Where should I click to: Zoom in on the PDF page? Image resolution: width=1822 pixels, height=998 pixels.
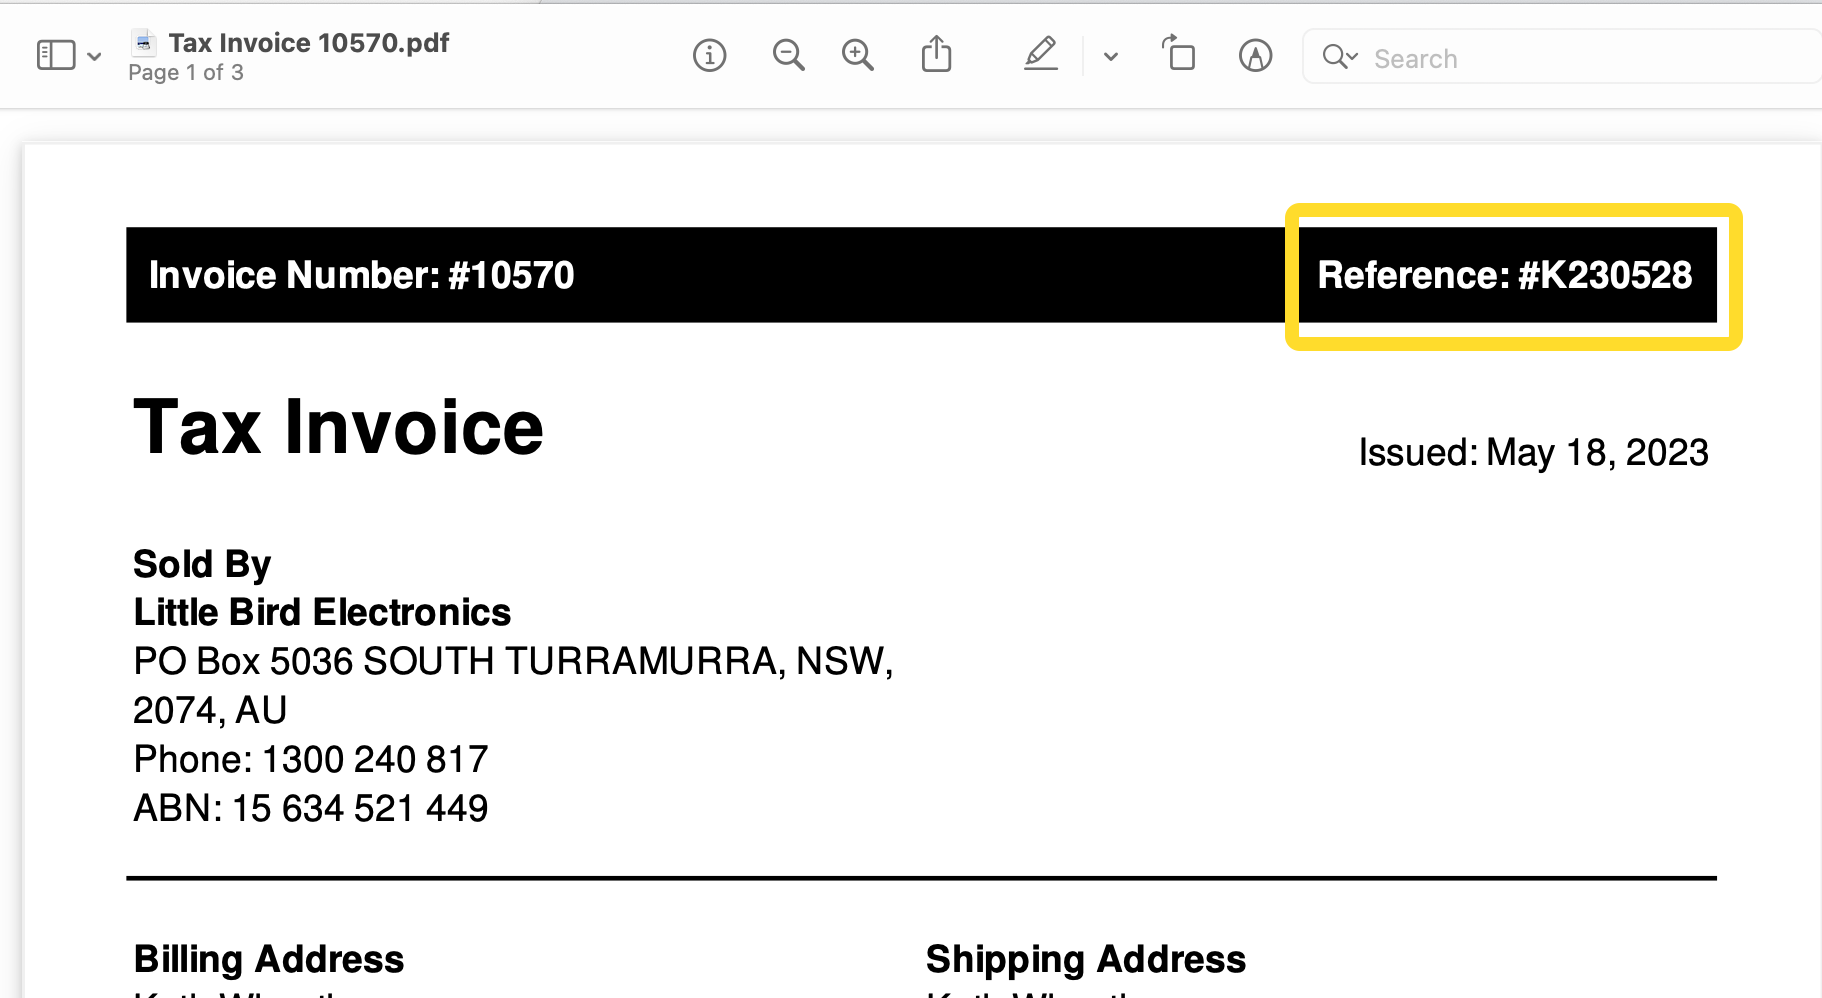(x=857, y=55)
